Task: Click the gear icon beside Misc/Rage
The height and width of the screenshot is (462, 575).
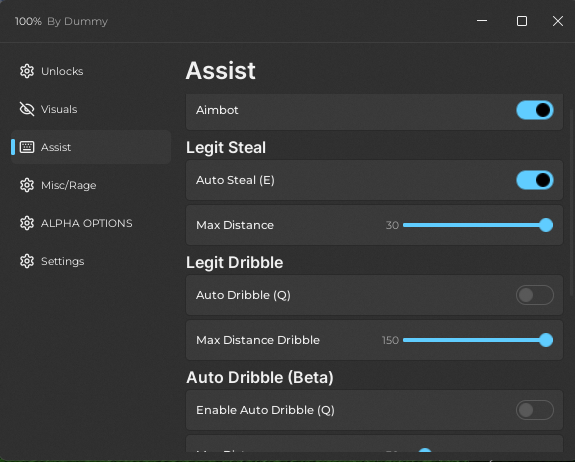Action: click(x=27, y=185)
